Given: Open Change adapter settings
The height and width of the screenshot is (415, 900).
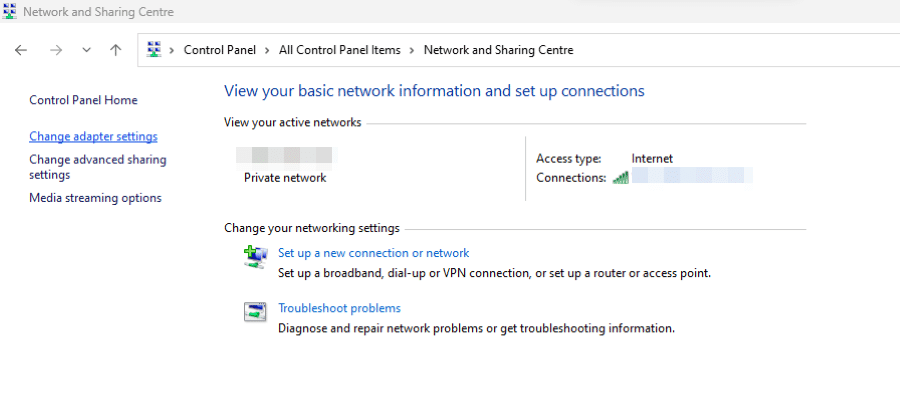Looking at the screenshot, I should pos(94,137).
